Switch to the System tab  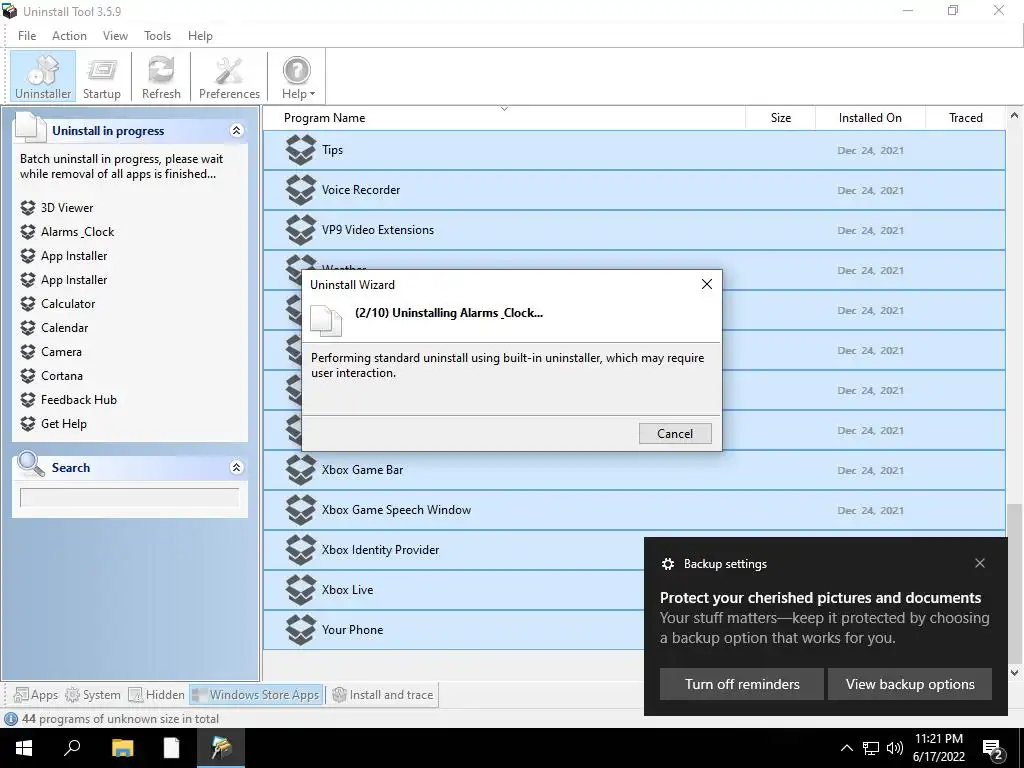click(93, 695)
